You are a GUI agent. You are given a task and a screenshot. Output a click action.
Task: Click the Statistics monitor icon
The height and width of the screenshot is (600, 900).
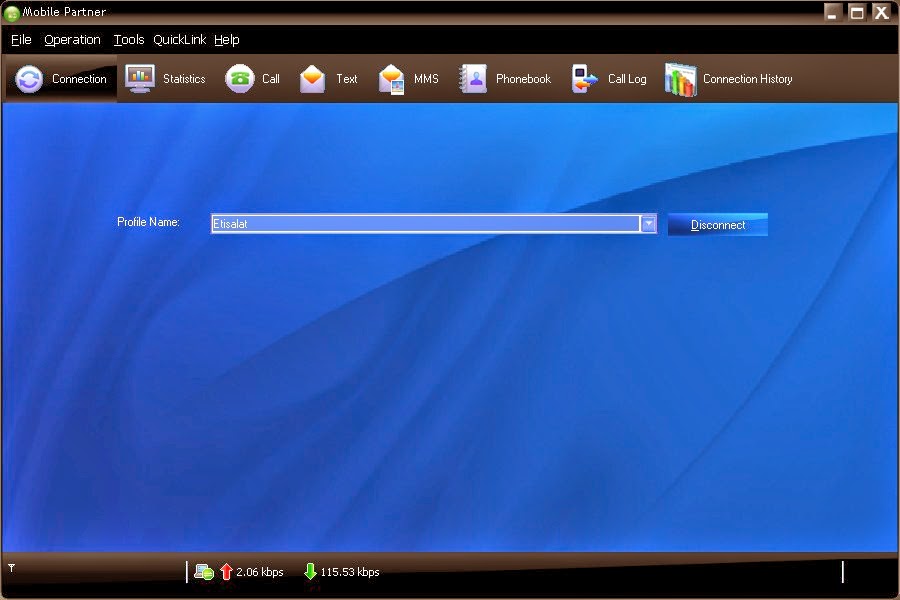pyautogui.click(x=139, y=79)
